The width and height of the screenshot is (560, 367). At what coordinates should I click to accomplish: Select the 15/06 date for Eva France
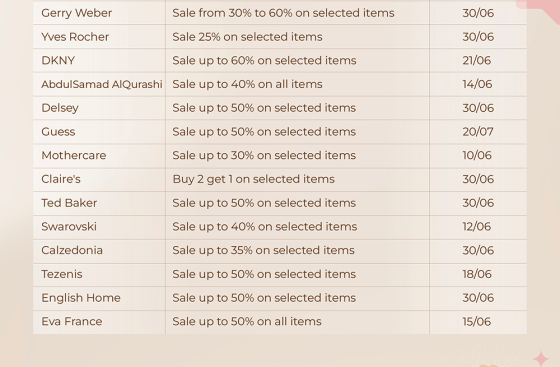476,321
